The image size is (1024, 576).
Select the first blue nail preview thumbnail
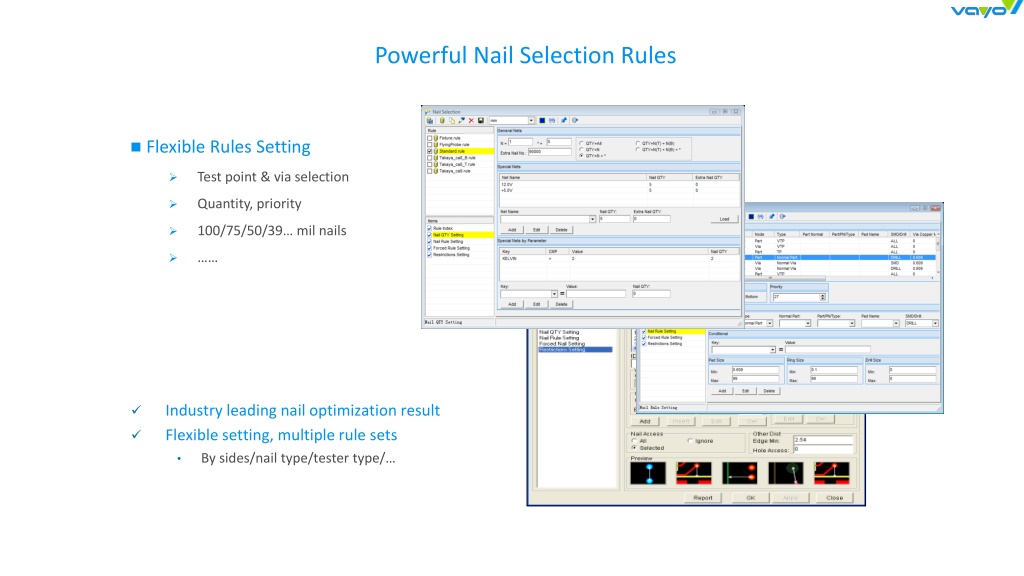coord(648,473)
